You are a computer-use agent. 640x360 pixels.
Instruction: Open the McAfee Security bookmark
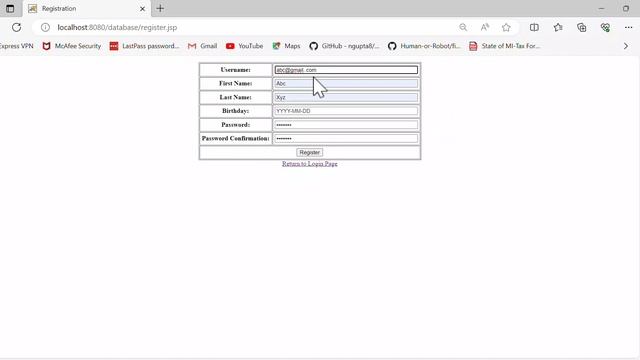(72, 46)
